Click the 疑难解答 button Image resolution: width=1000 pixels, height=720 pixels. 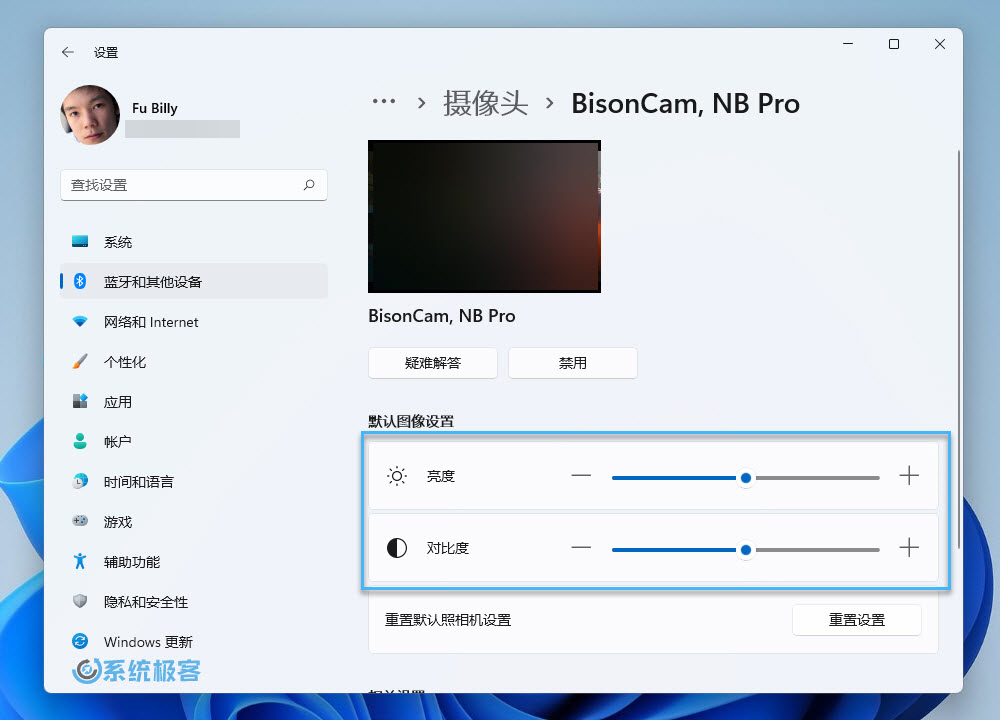tap(432, 363)
